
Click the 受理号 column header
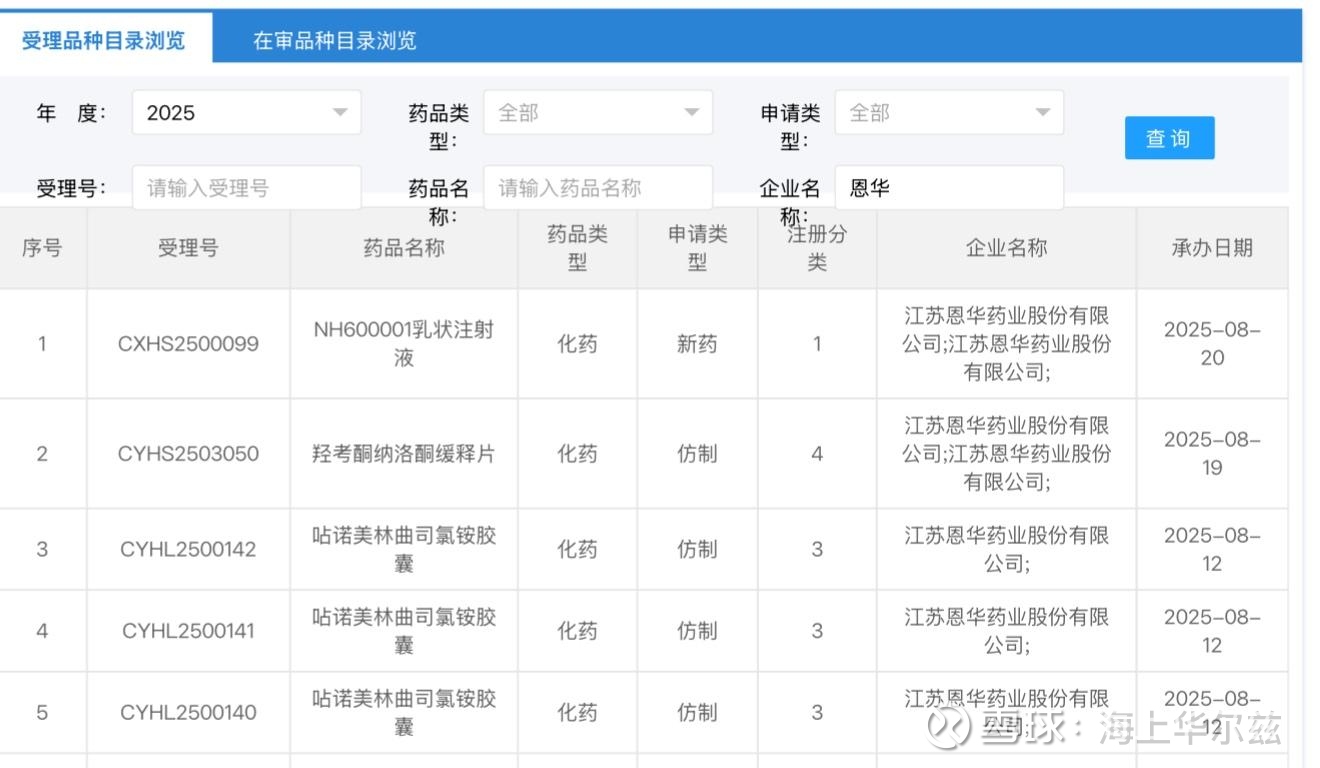point(188,248)
